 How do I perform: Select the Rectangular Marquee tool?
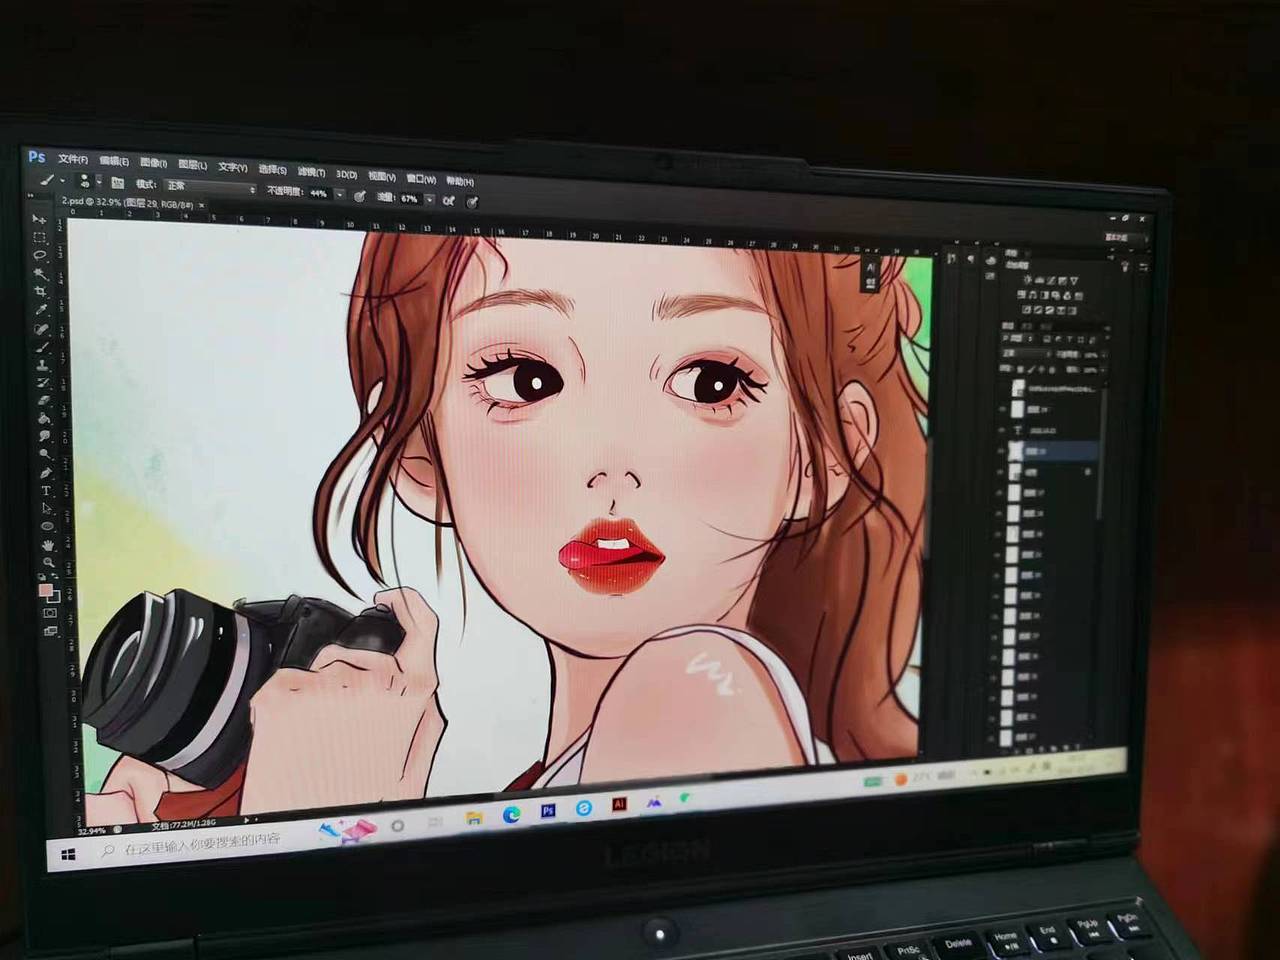pos(39,237)
